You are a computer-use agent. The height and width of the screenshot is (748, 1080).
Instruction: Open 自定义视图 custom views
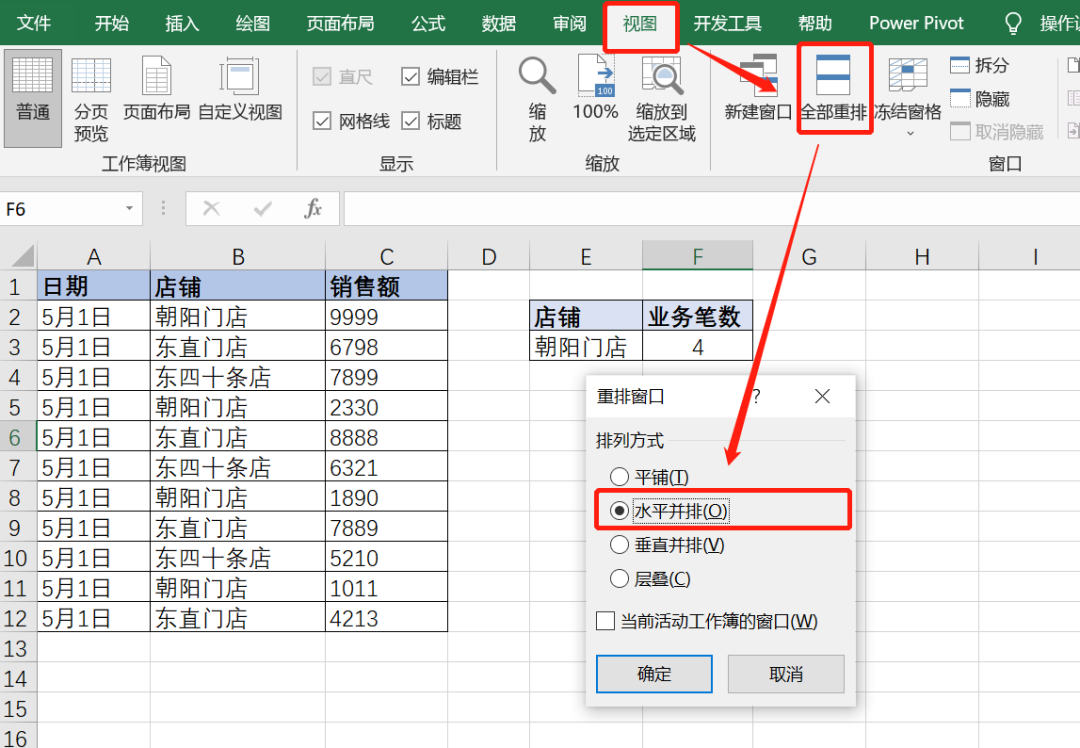pyautogui.click(x=239, y=75)
